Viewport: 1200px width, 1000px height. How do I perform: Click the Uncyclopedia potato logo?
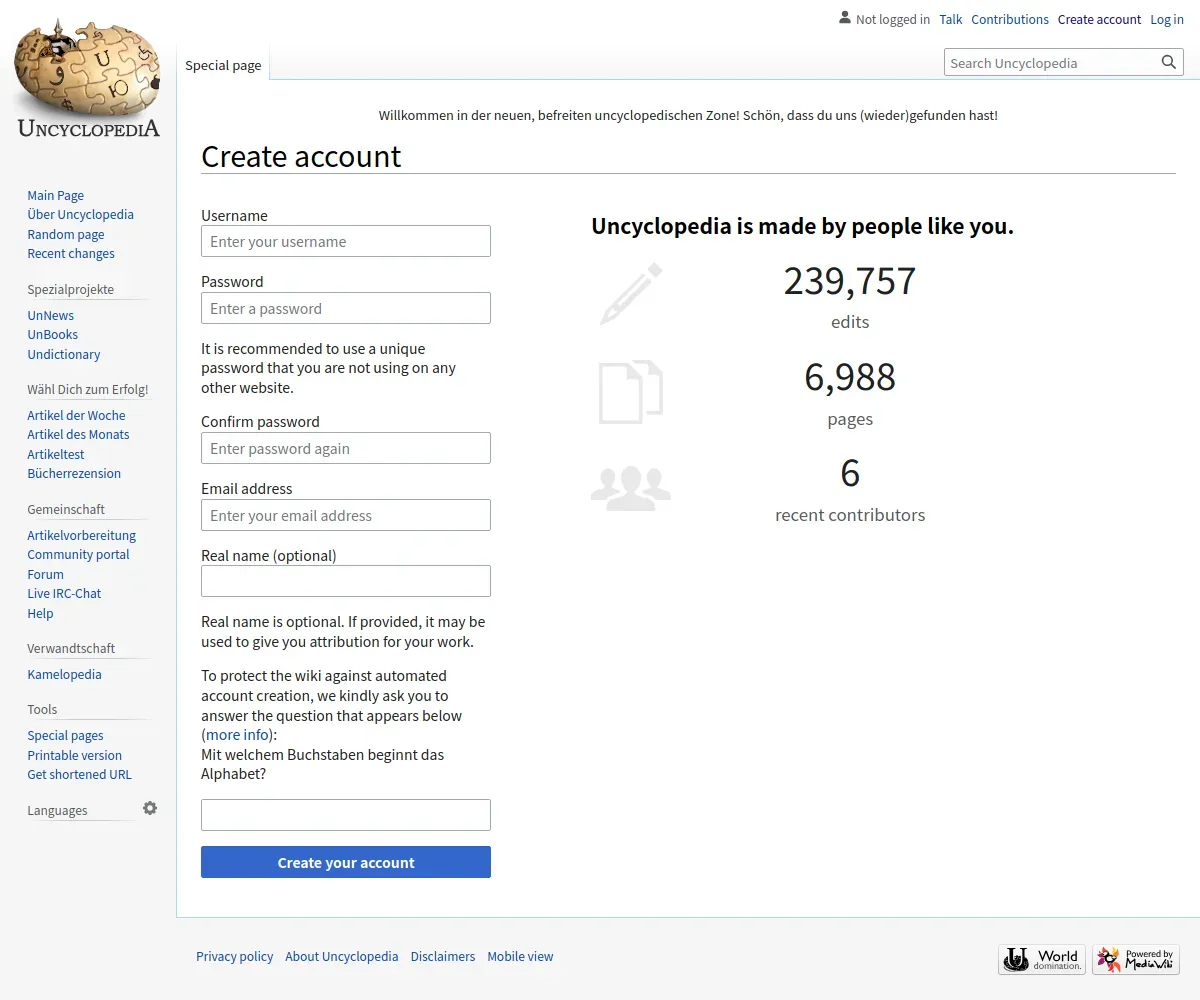pyautogui.click(x=88, y=78)
